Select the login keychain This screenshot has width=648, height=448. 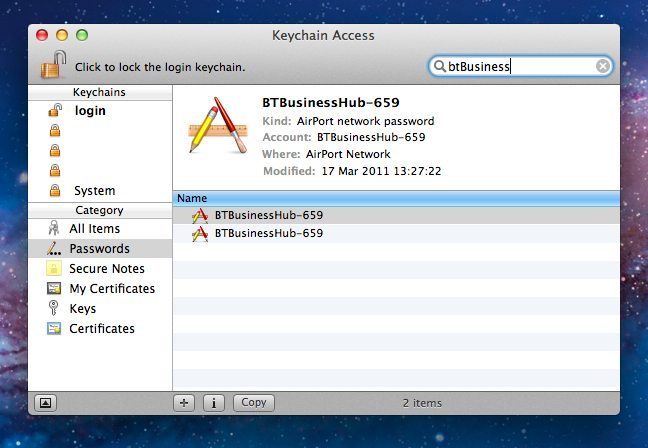coord(100,111)
